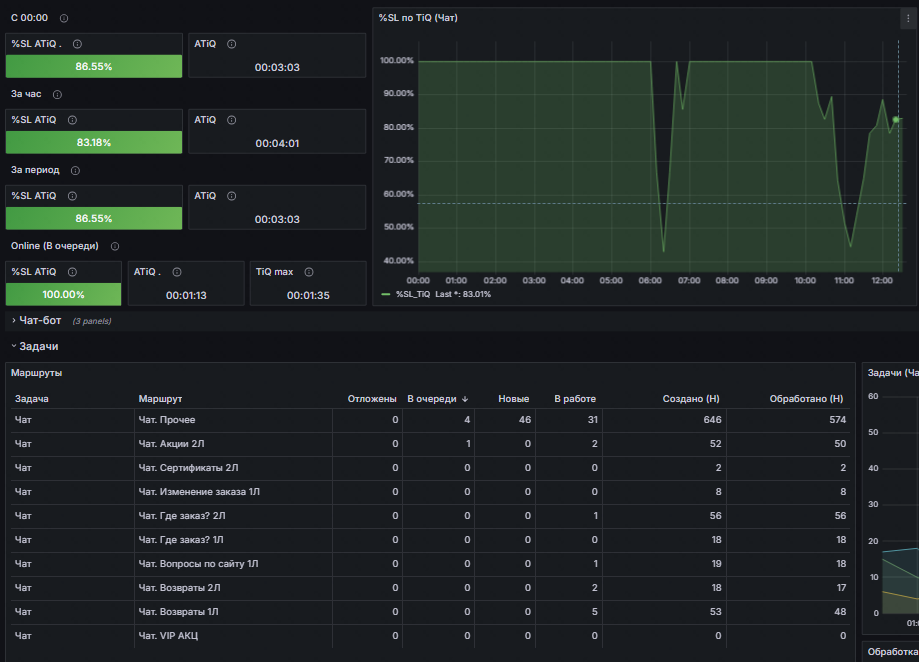Open the %SL по TiQ panel menu dots
The image size is (919, 662).
pos(908,18)
